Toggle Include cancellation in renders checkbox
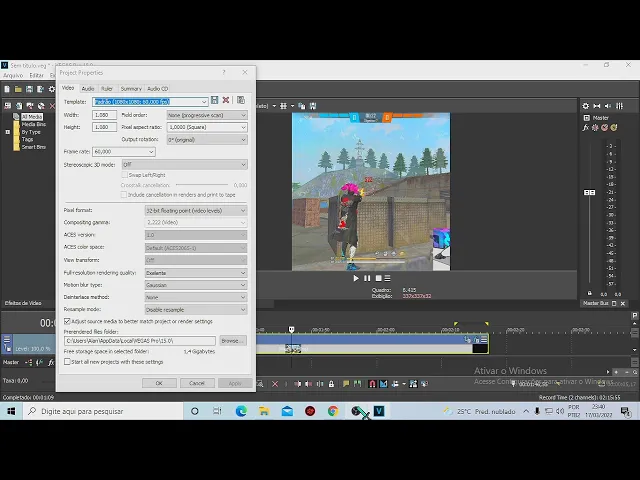Image resolution: width=640 pixels, height=480 pixels. pyautogui.click(x=124, y=195)
